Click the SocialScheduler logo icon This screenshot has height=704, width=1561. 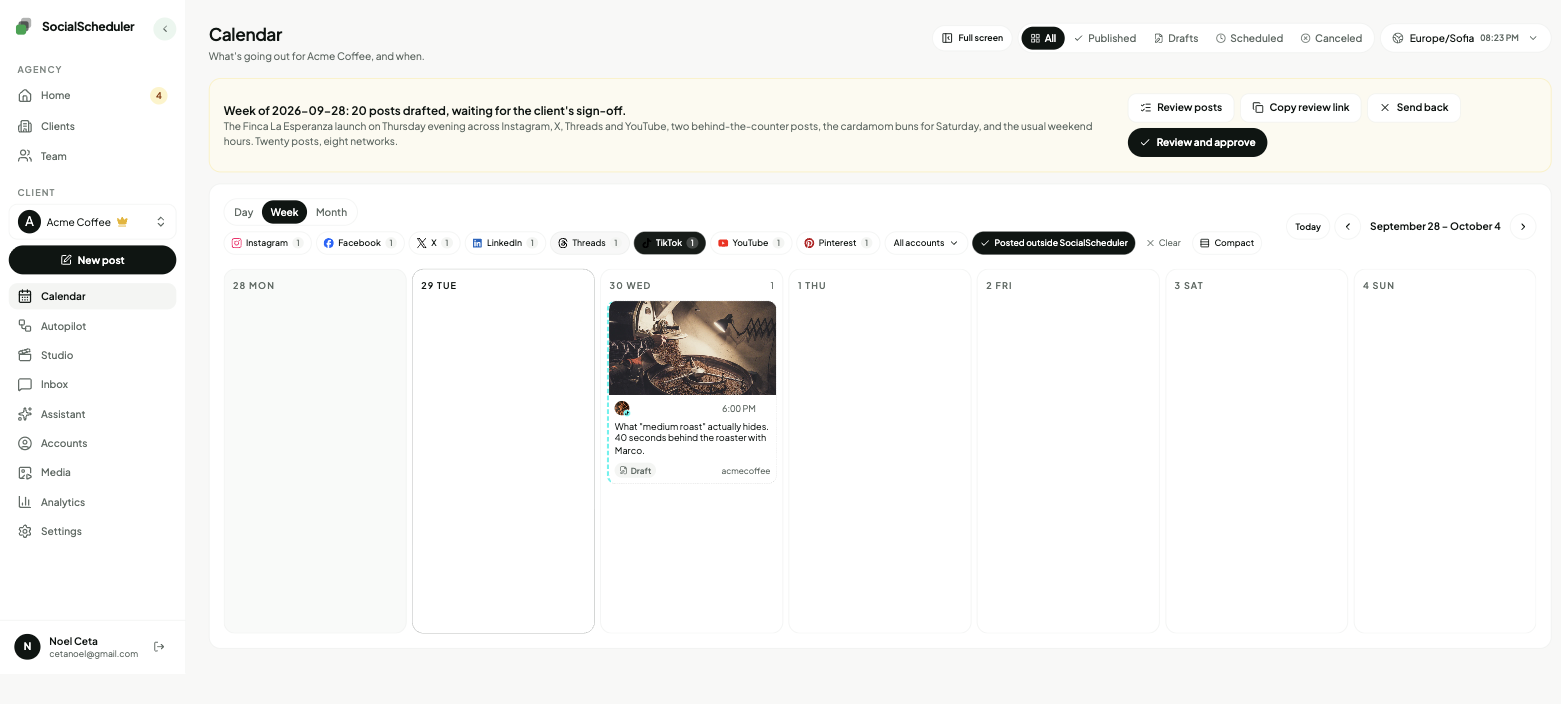pos(24,27)
